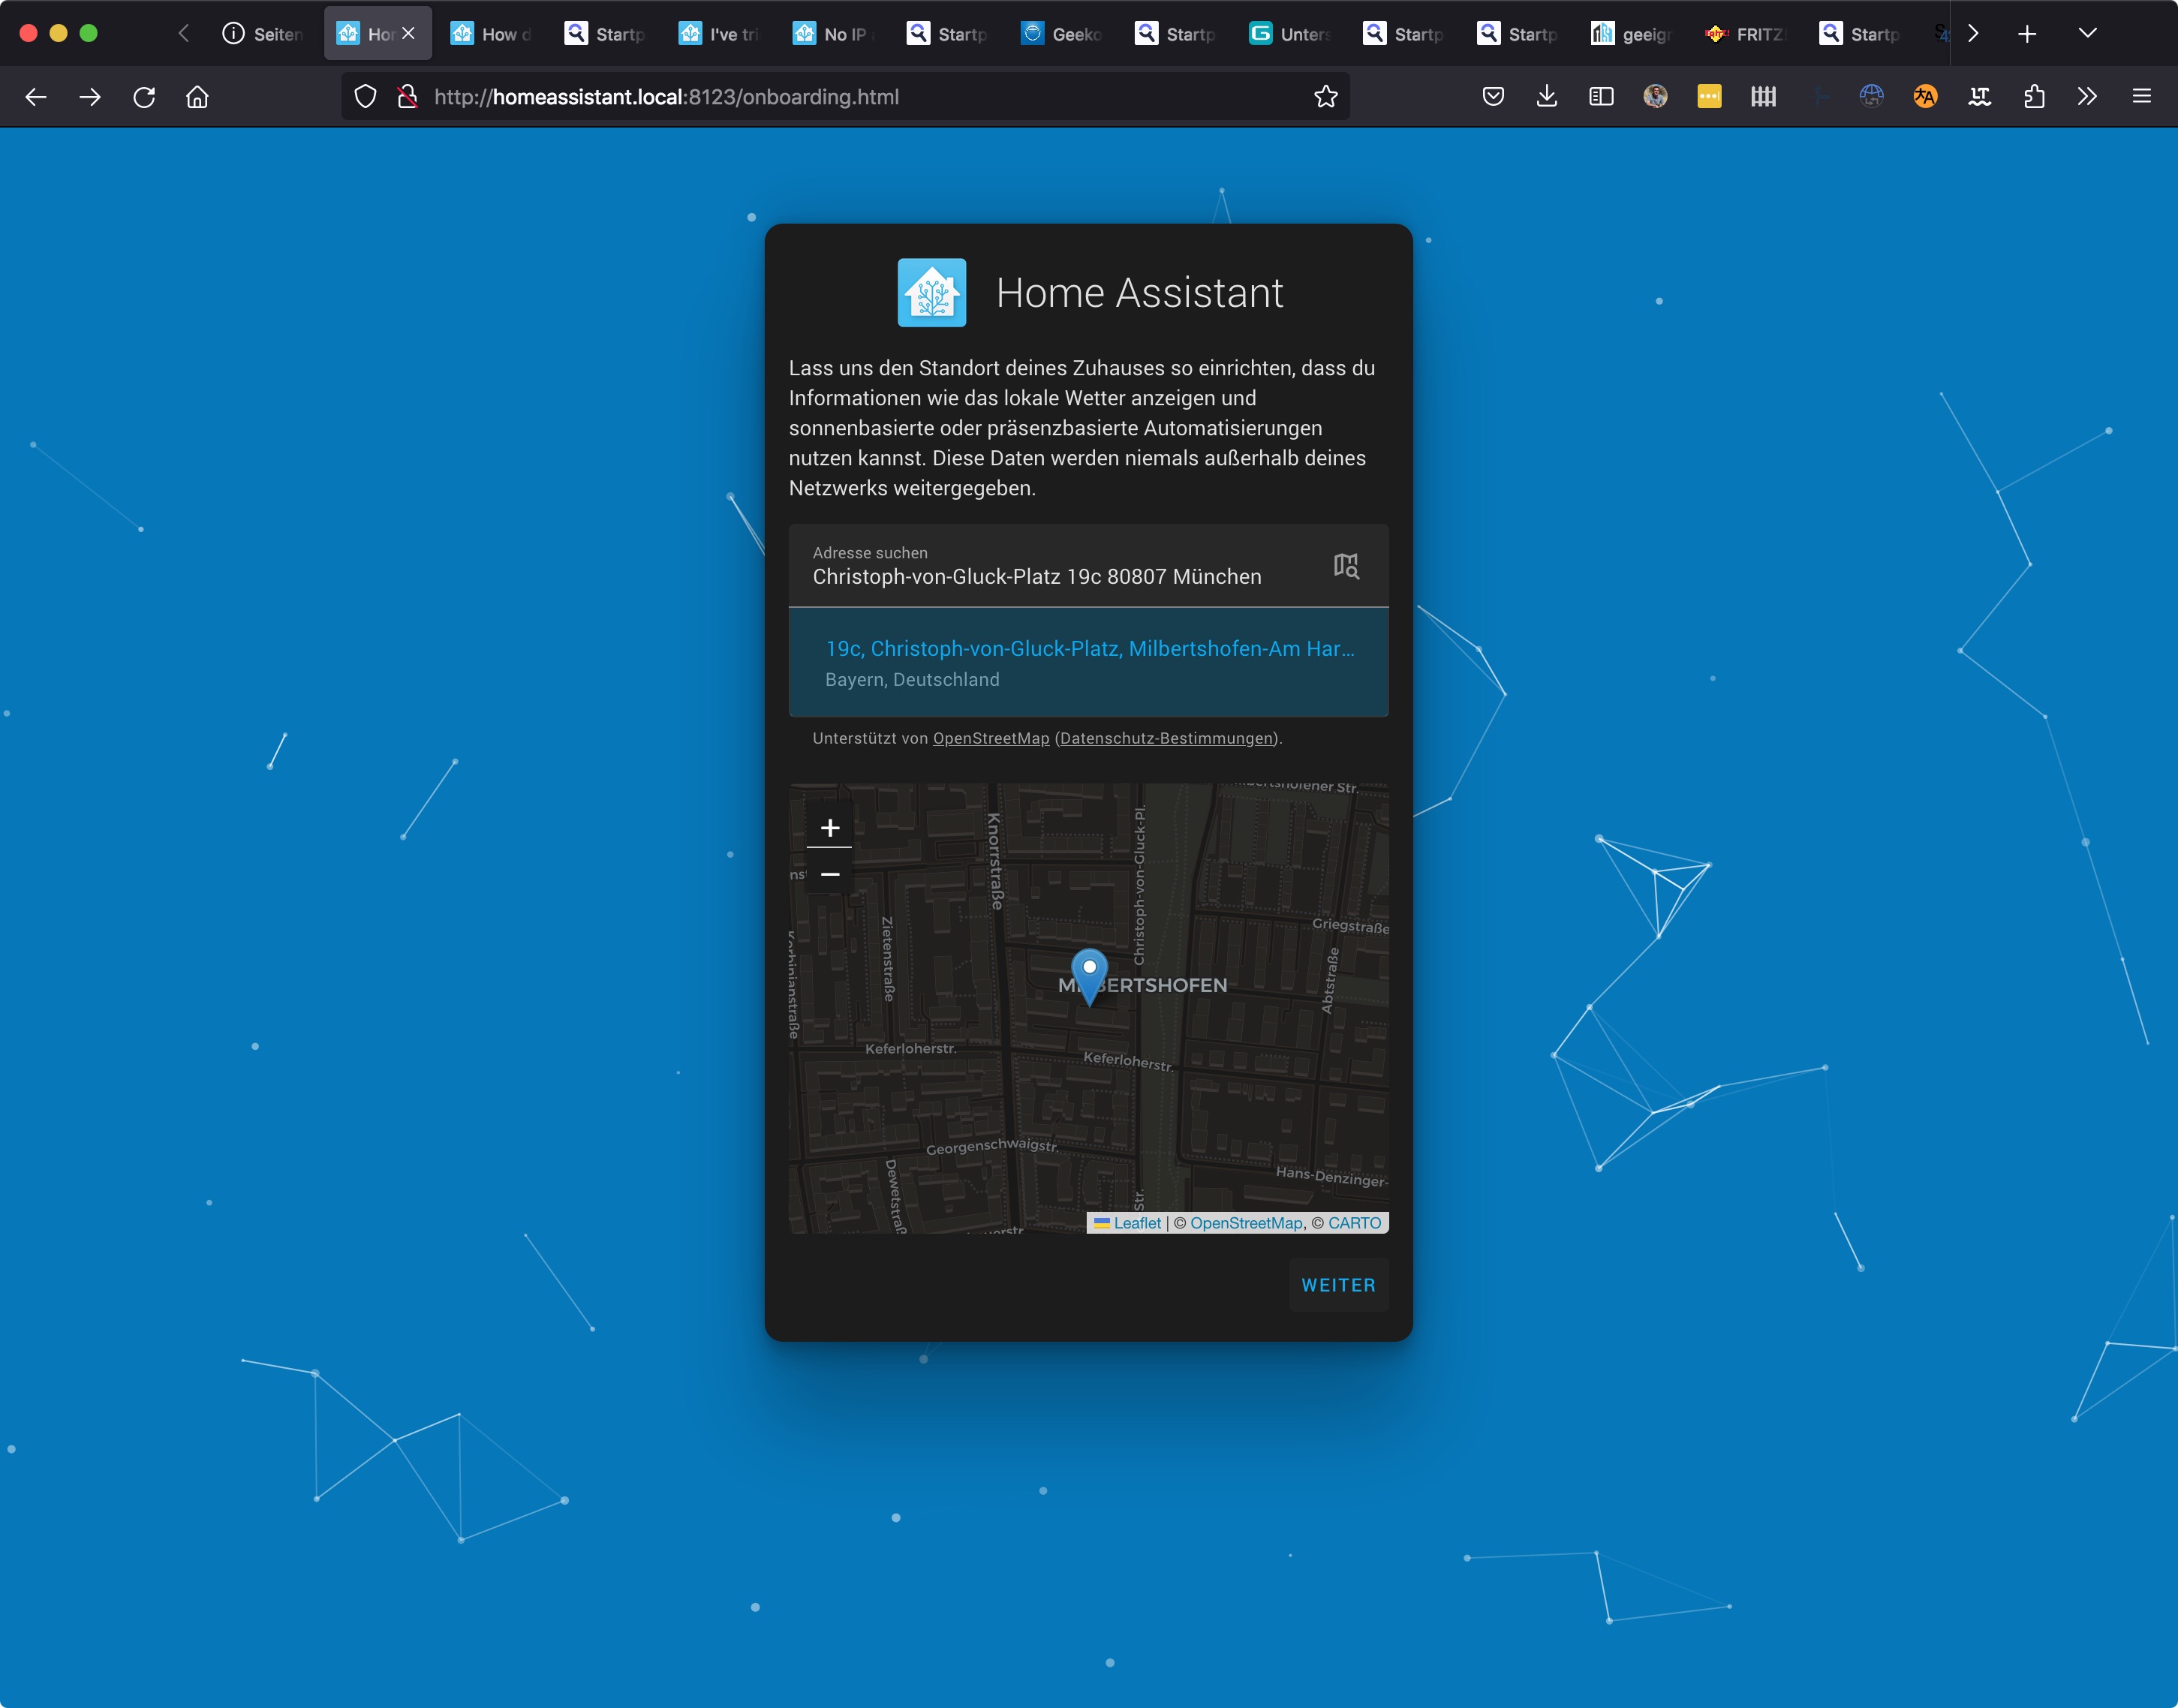Open the OpenStreetMap link under search
Viewport: 2178px width, 1708px height.
(x=990, y=738)
